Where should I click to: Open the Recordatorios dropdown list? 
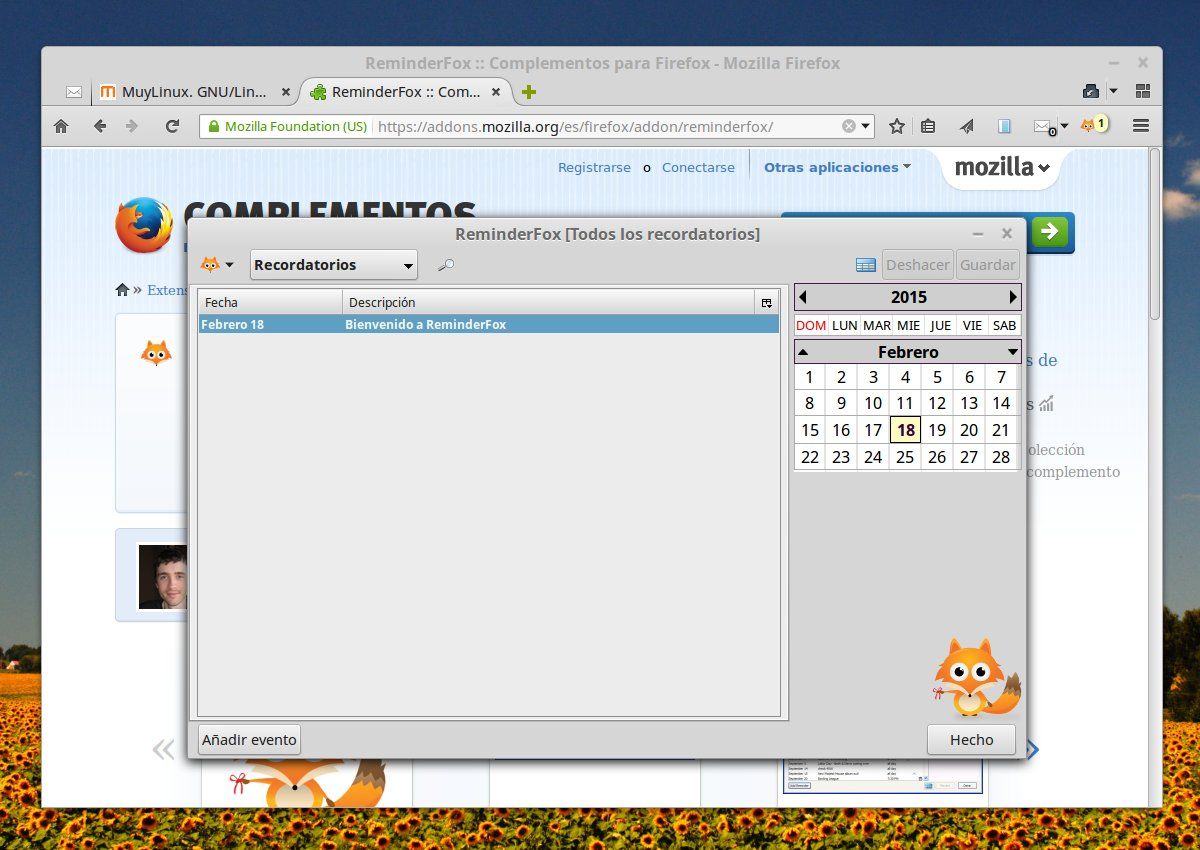point(334,265)
